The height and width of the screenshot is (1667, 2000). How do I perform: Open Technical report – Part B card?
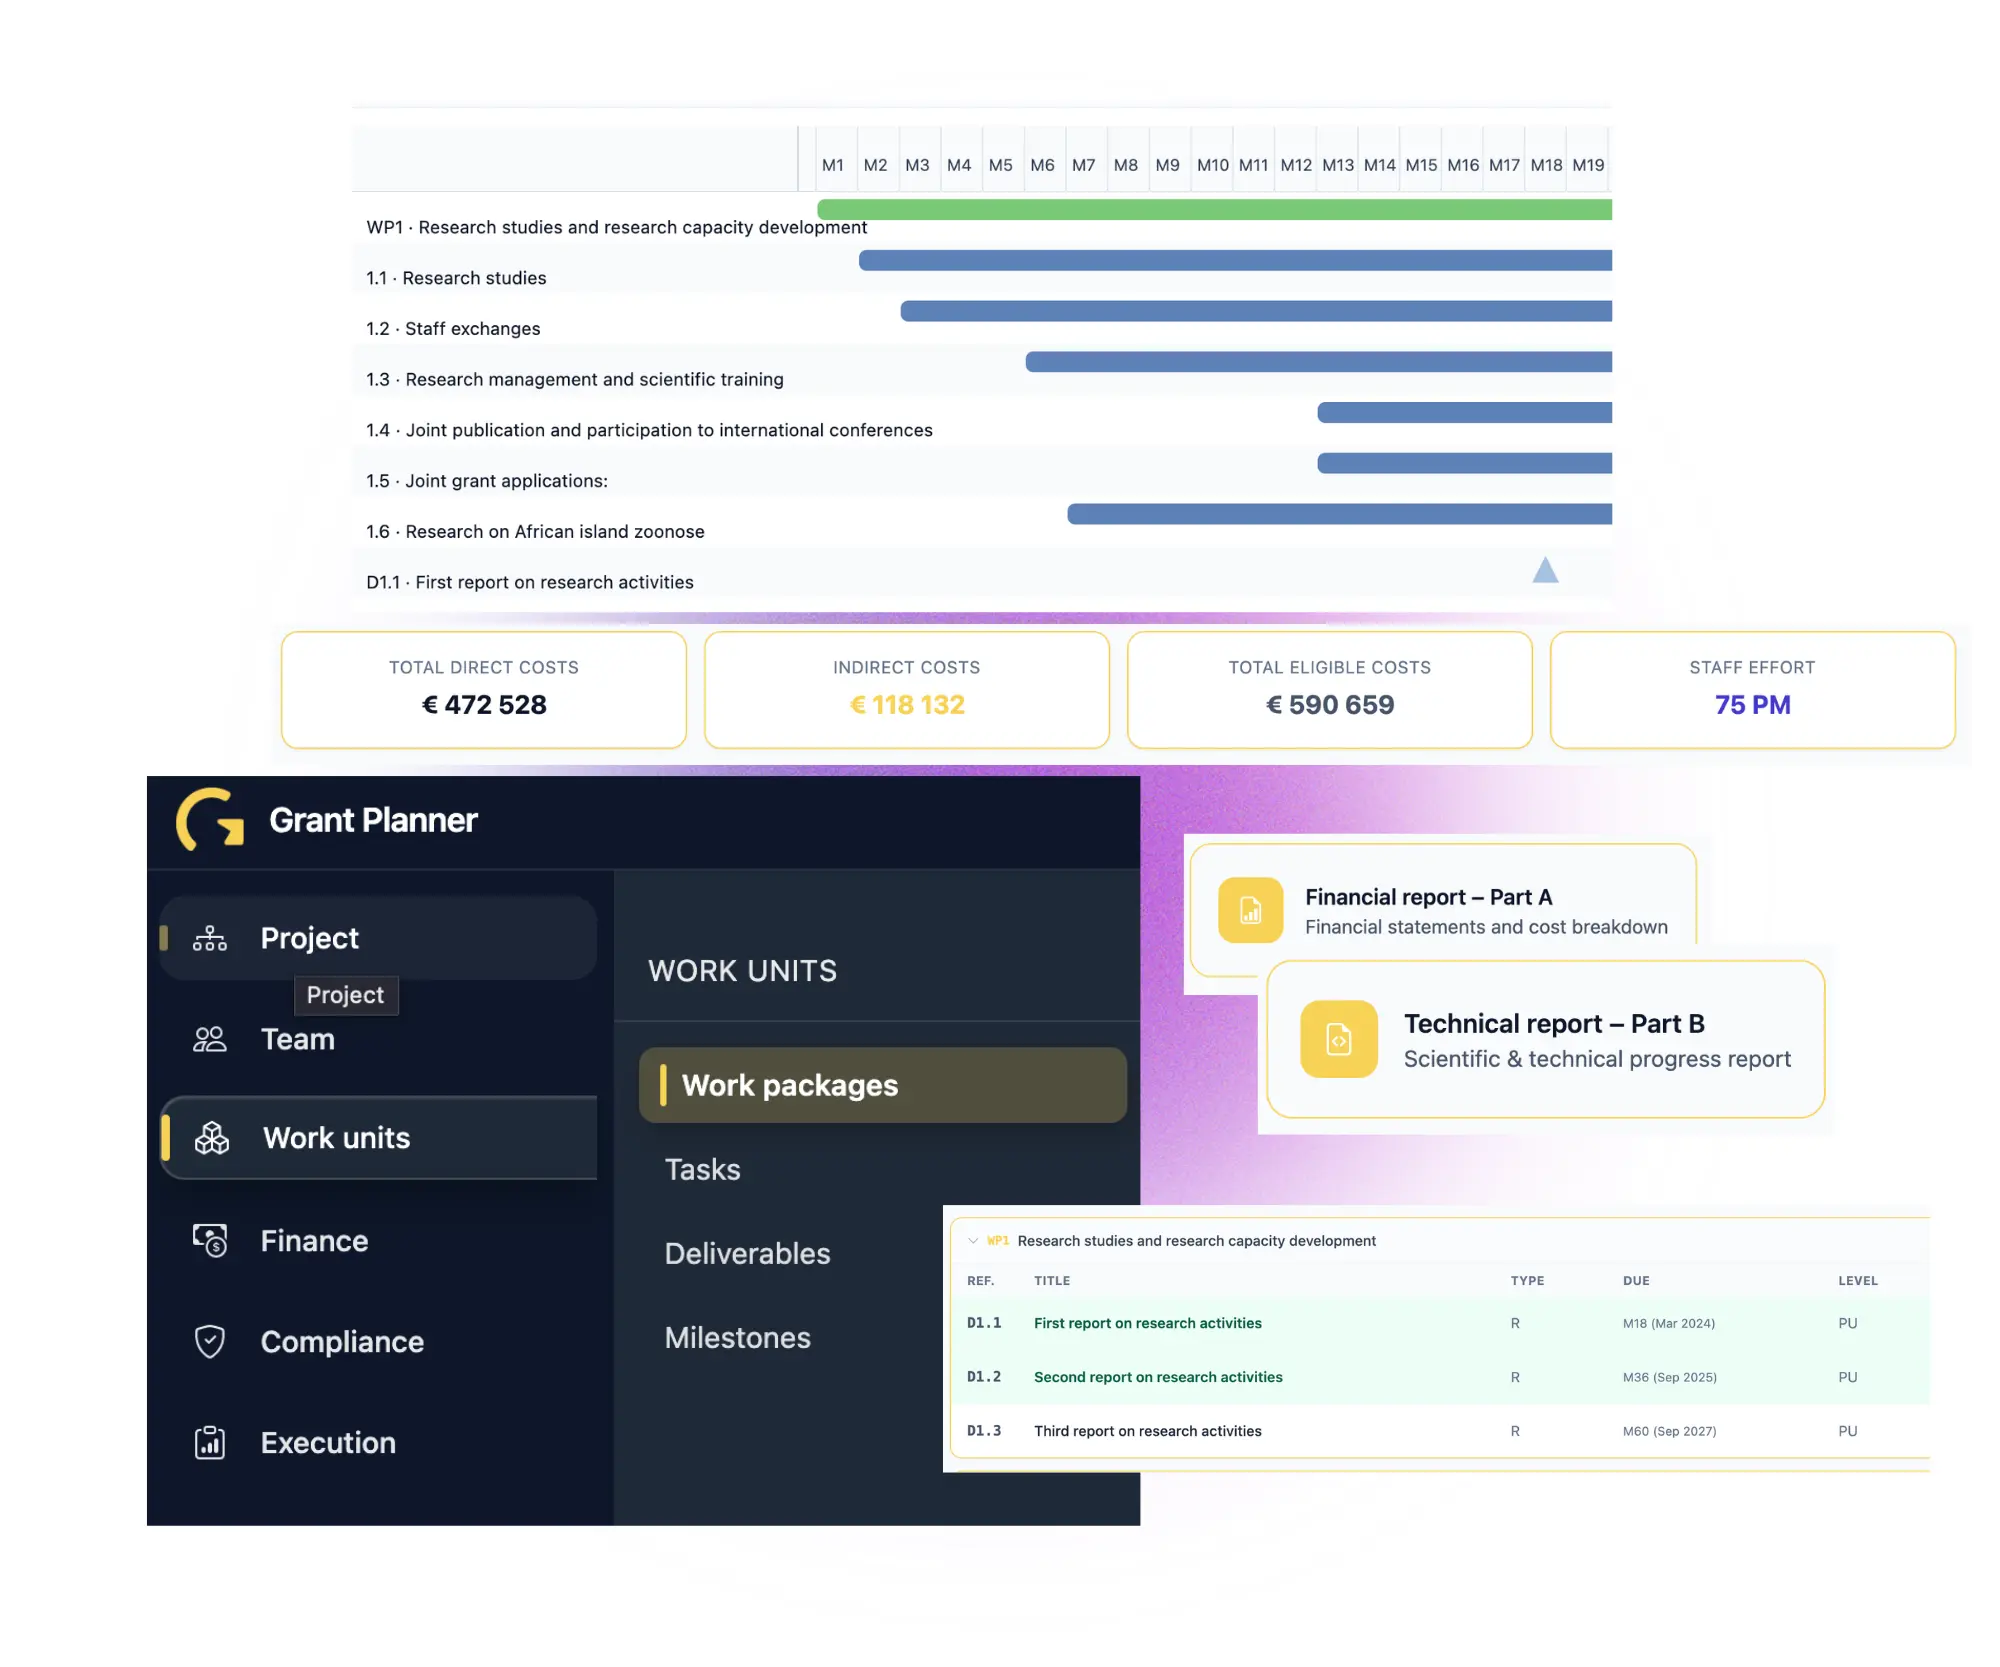coord(1545,1039)
